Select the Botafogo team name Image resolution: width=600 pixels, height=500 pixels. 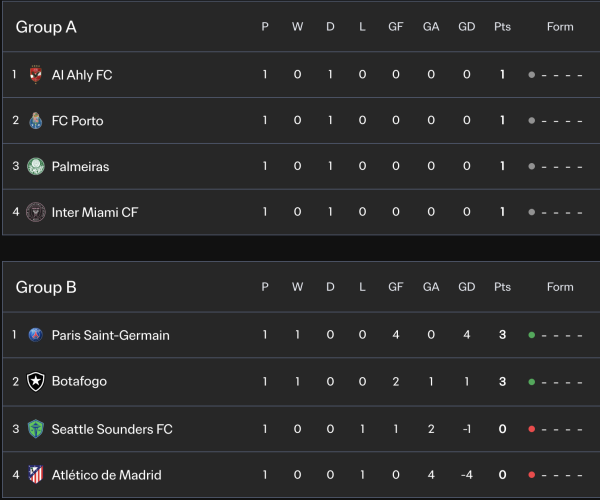(x=79, y=381)
